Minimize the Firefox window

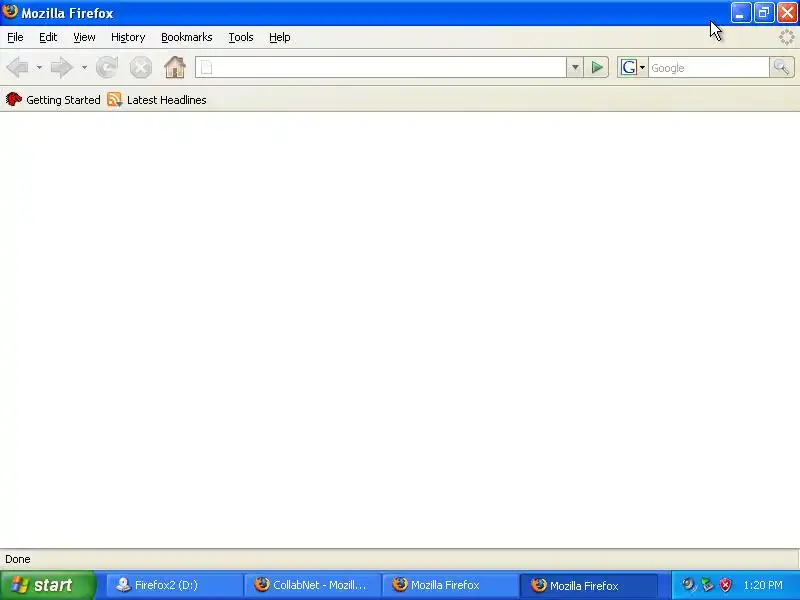point(741,13)
